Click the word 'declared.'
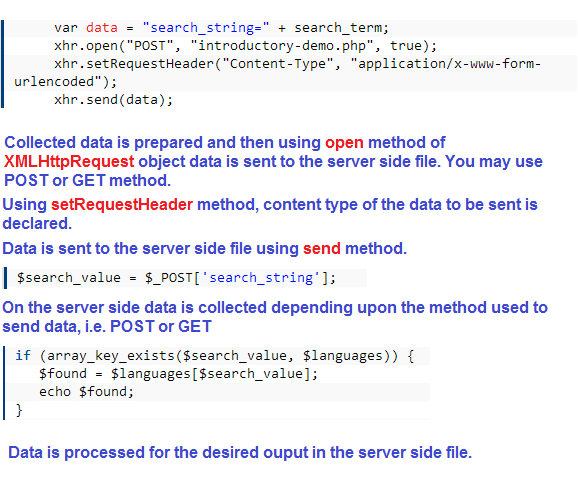This screenshot has height=500, width=578. click(37, 224)
